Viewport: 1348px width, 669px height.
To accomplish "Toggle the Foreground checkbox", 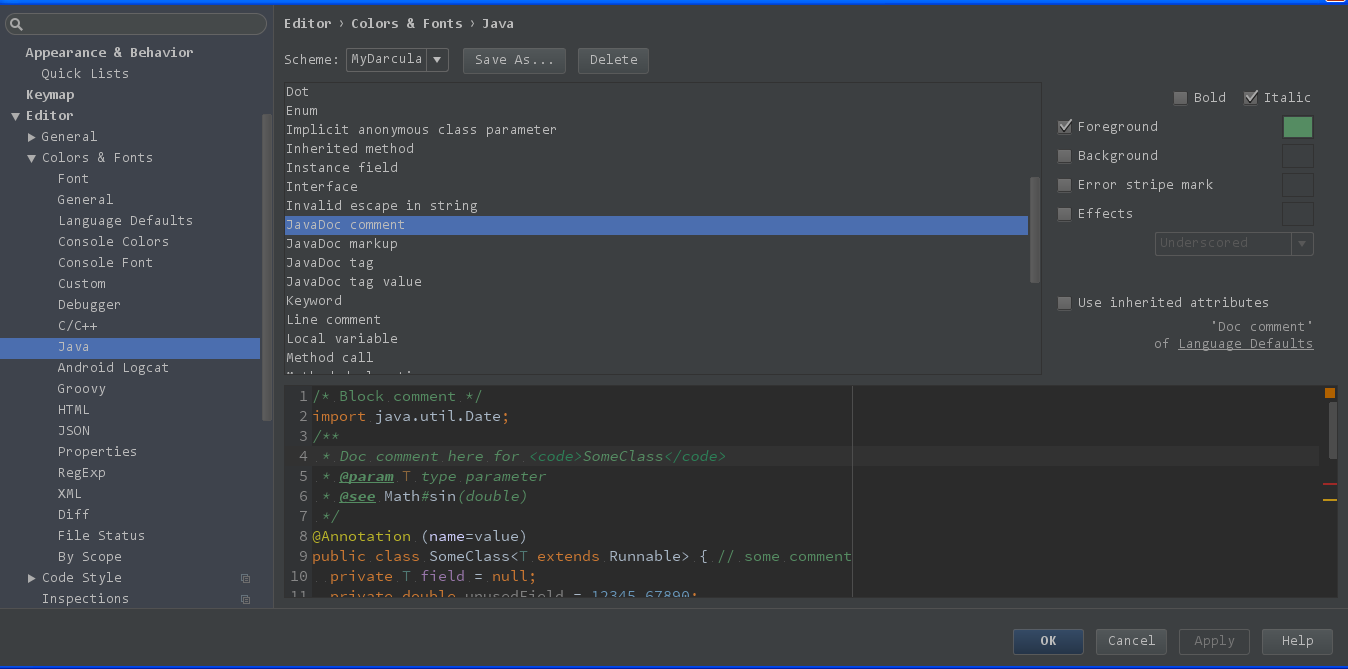I will (x=1064, y=127).
